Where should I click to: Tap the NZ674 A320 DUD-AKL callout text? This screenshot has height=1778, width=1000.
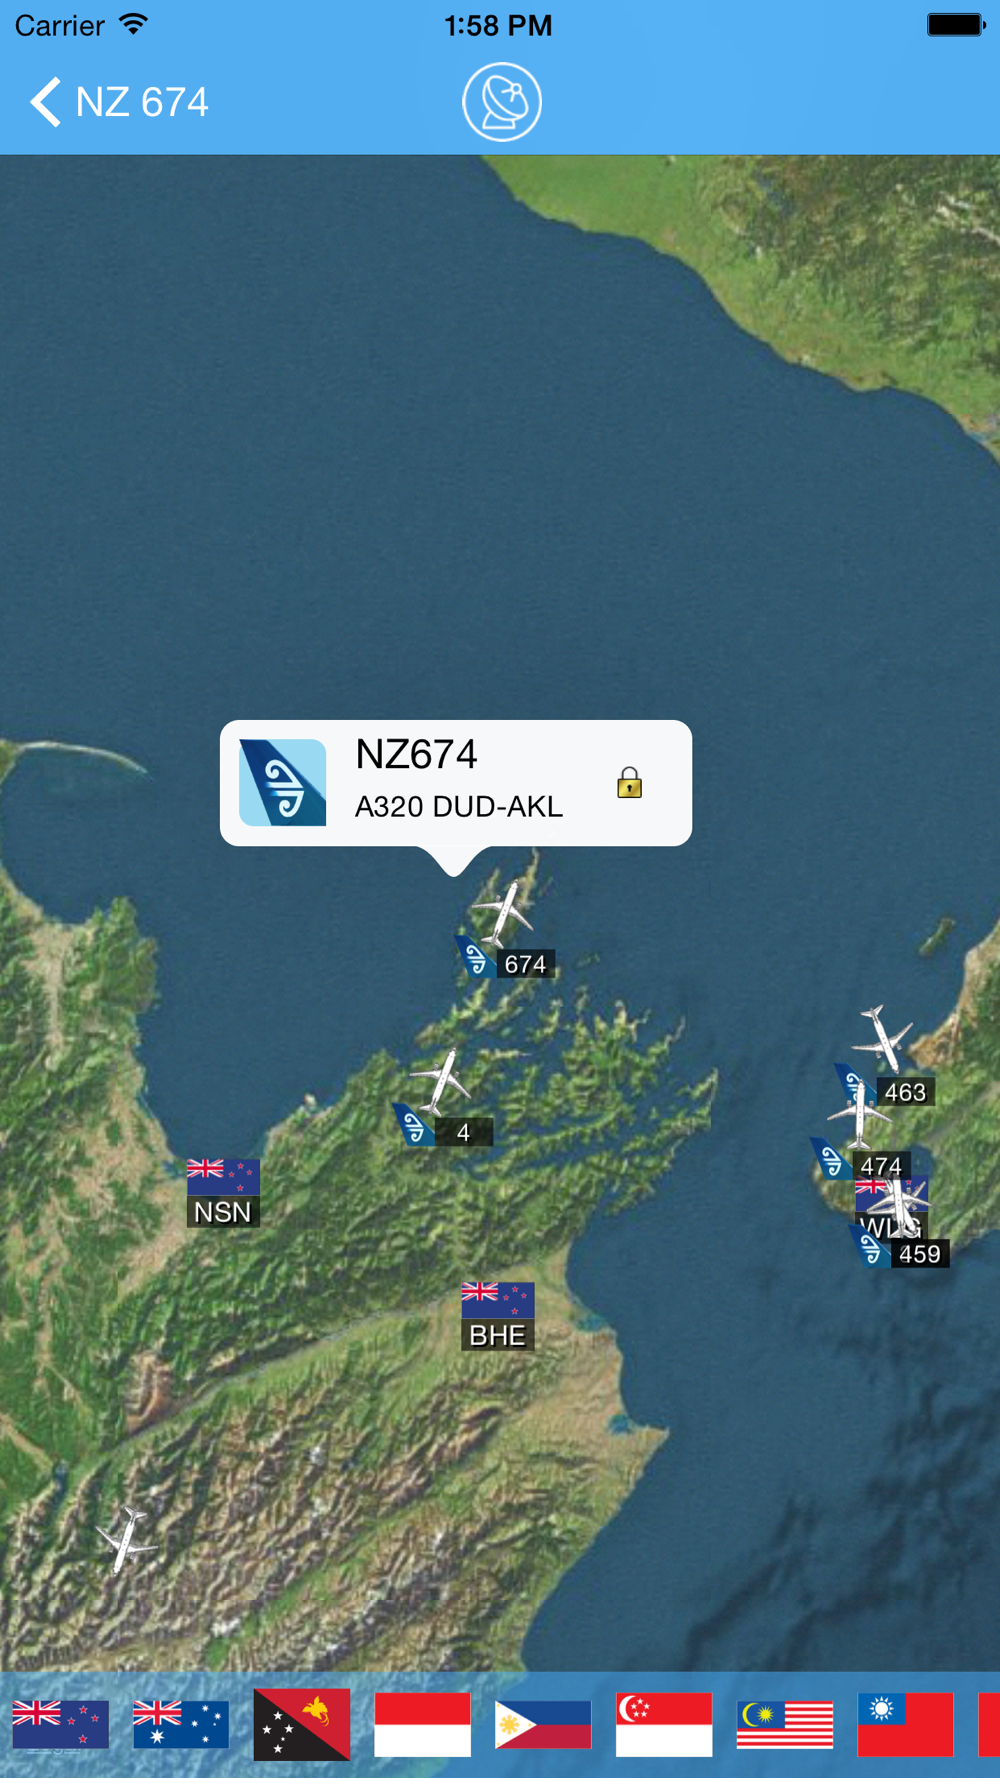pyautogui.click(x=459, y=780)
